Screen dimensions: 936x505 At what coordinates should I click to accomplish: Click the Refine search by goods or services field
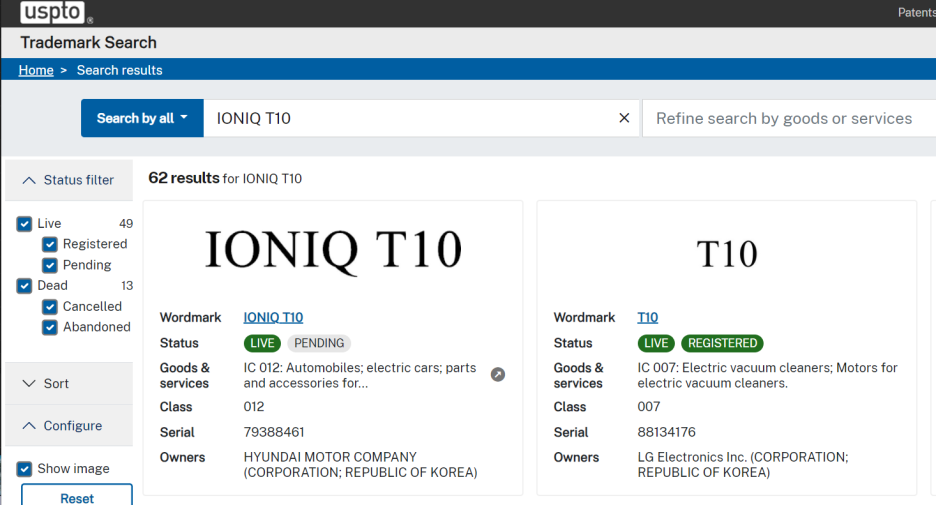(789, 118)
